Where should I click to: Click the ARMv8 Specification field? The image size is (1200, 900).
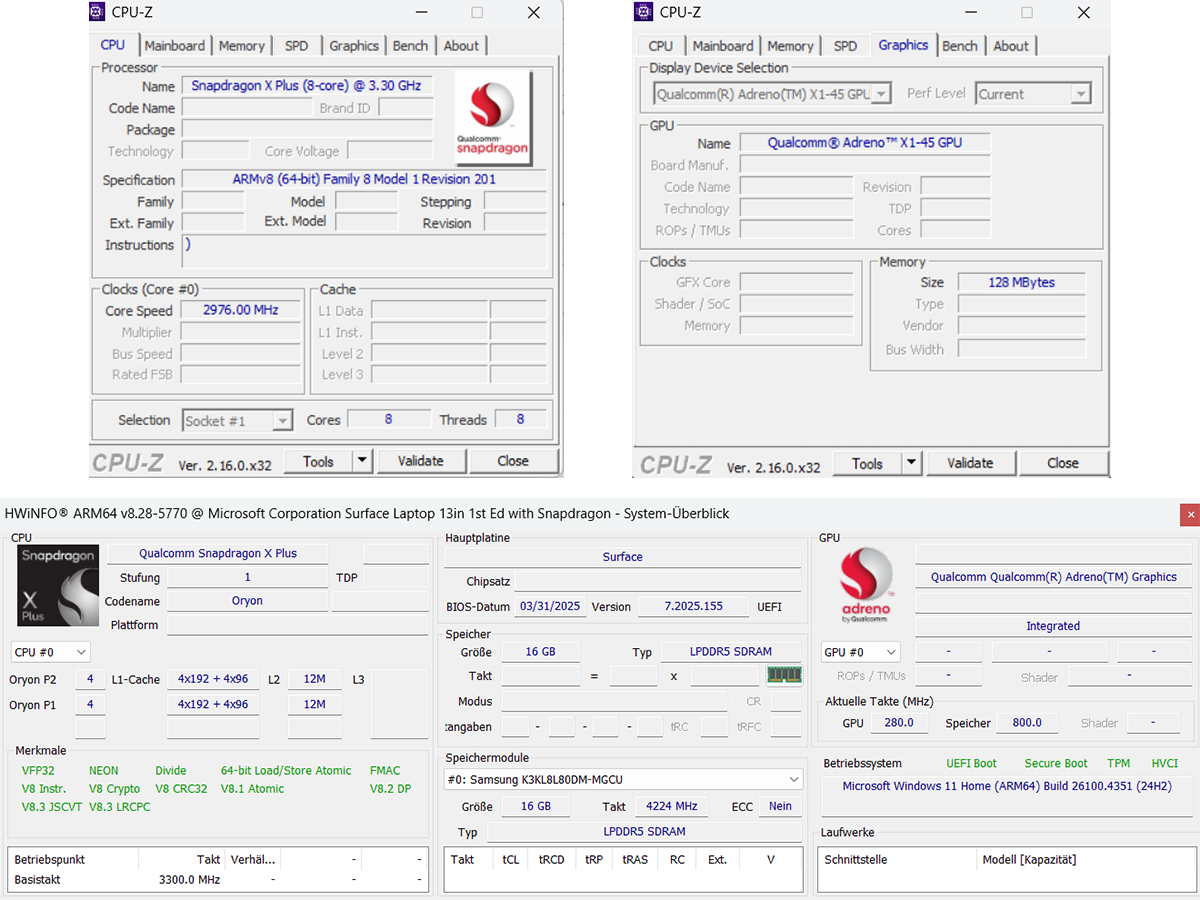click(364, 180)
